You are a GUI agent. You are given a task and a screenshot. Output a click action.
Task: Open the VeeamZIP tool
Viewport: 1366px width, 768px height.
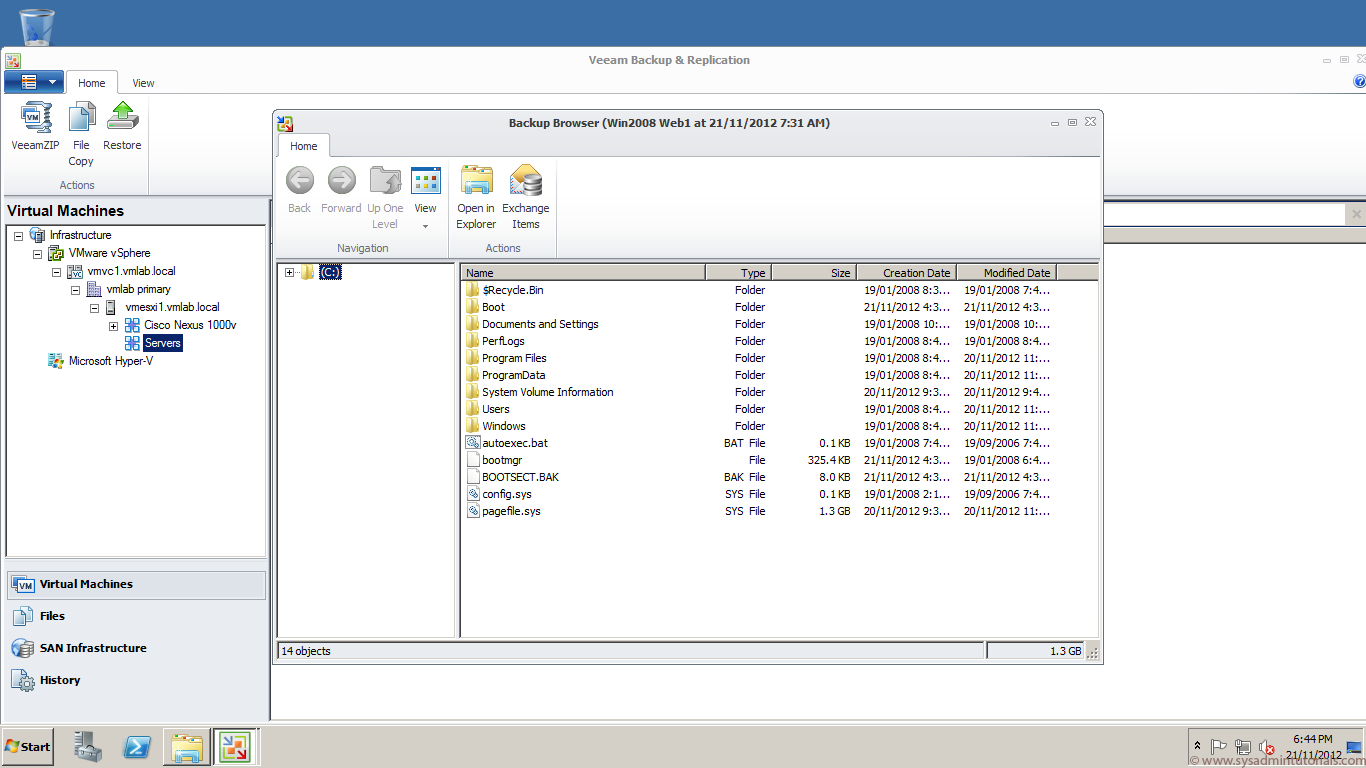[x=36, y=126]
